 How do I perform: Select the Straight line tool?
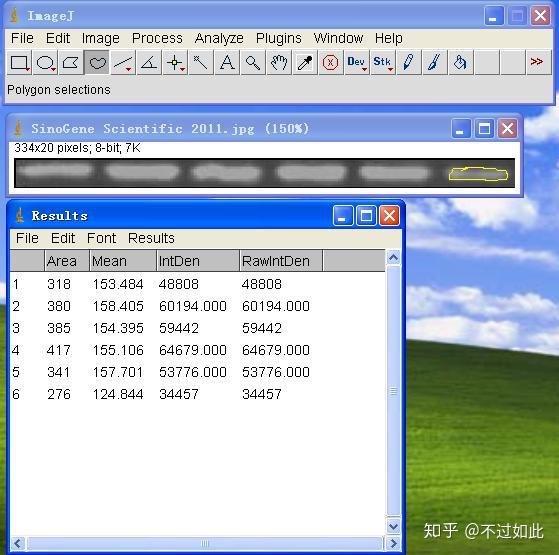tap(123, 63)
